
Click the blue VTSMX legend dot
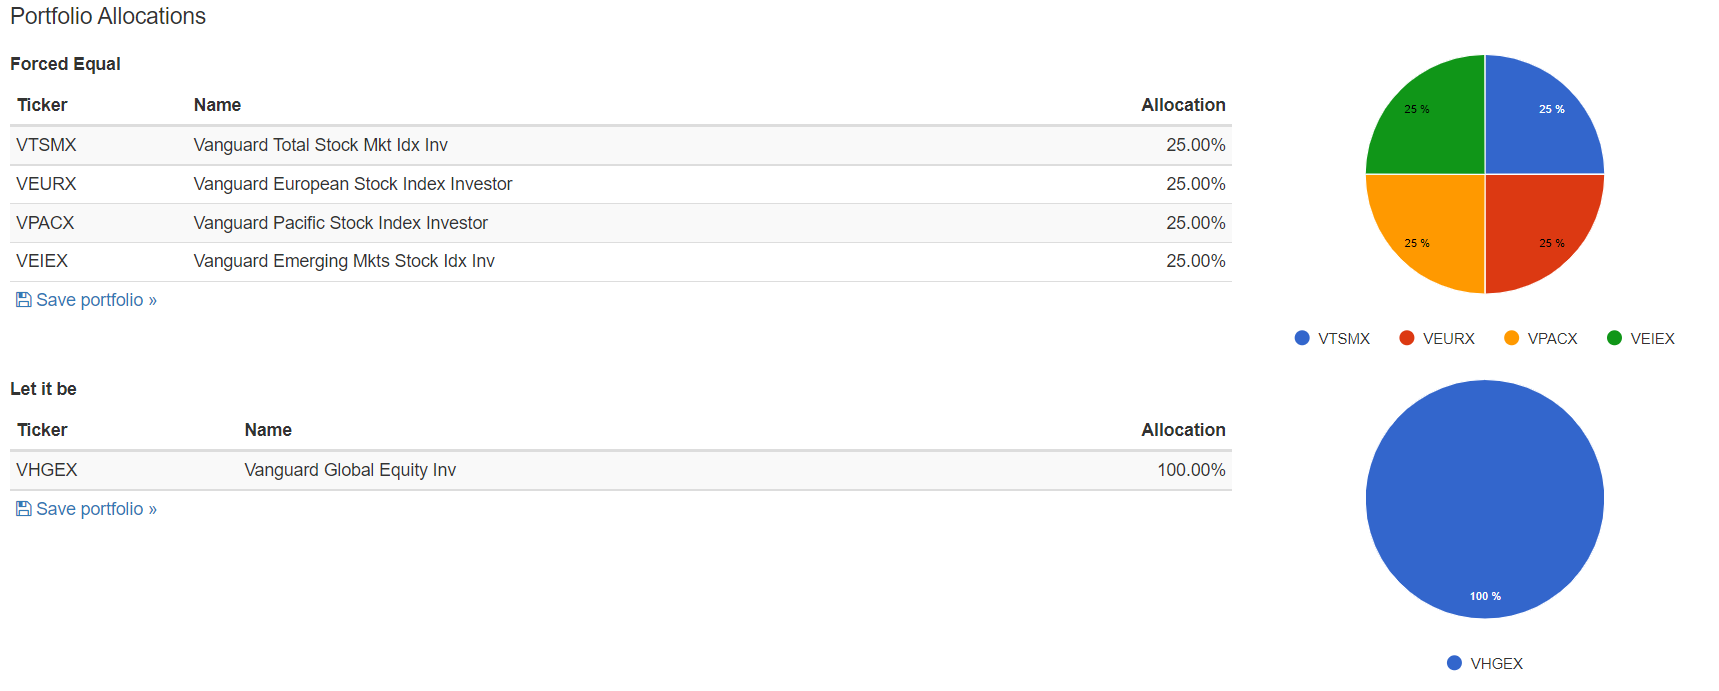coord(1302,338)
